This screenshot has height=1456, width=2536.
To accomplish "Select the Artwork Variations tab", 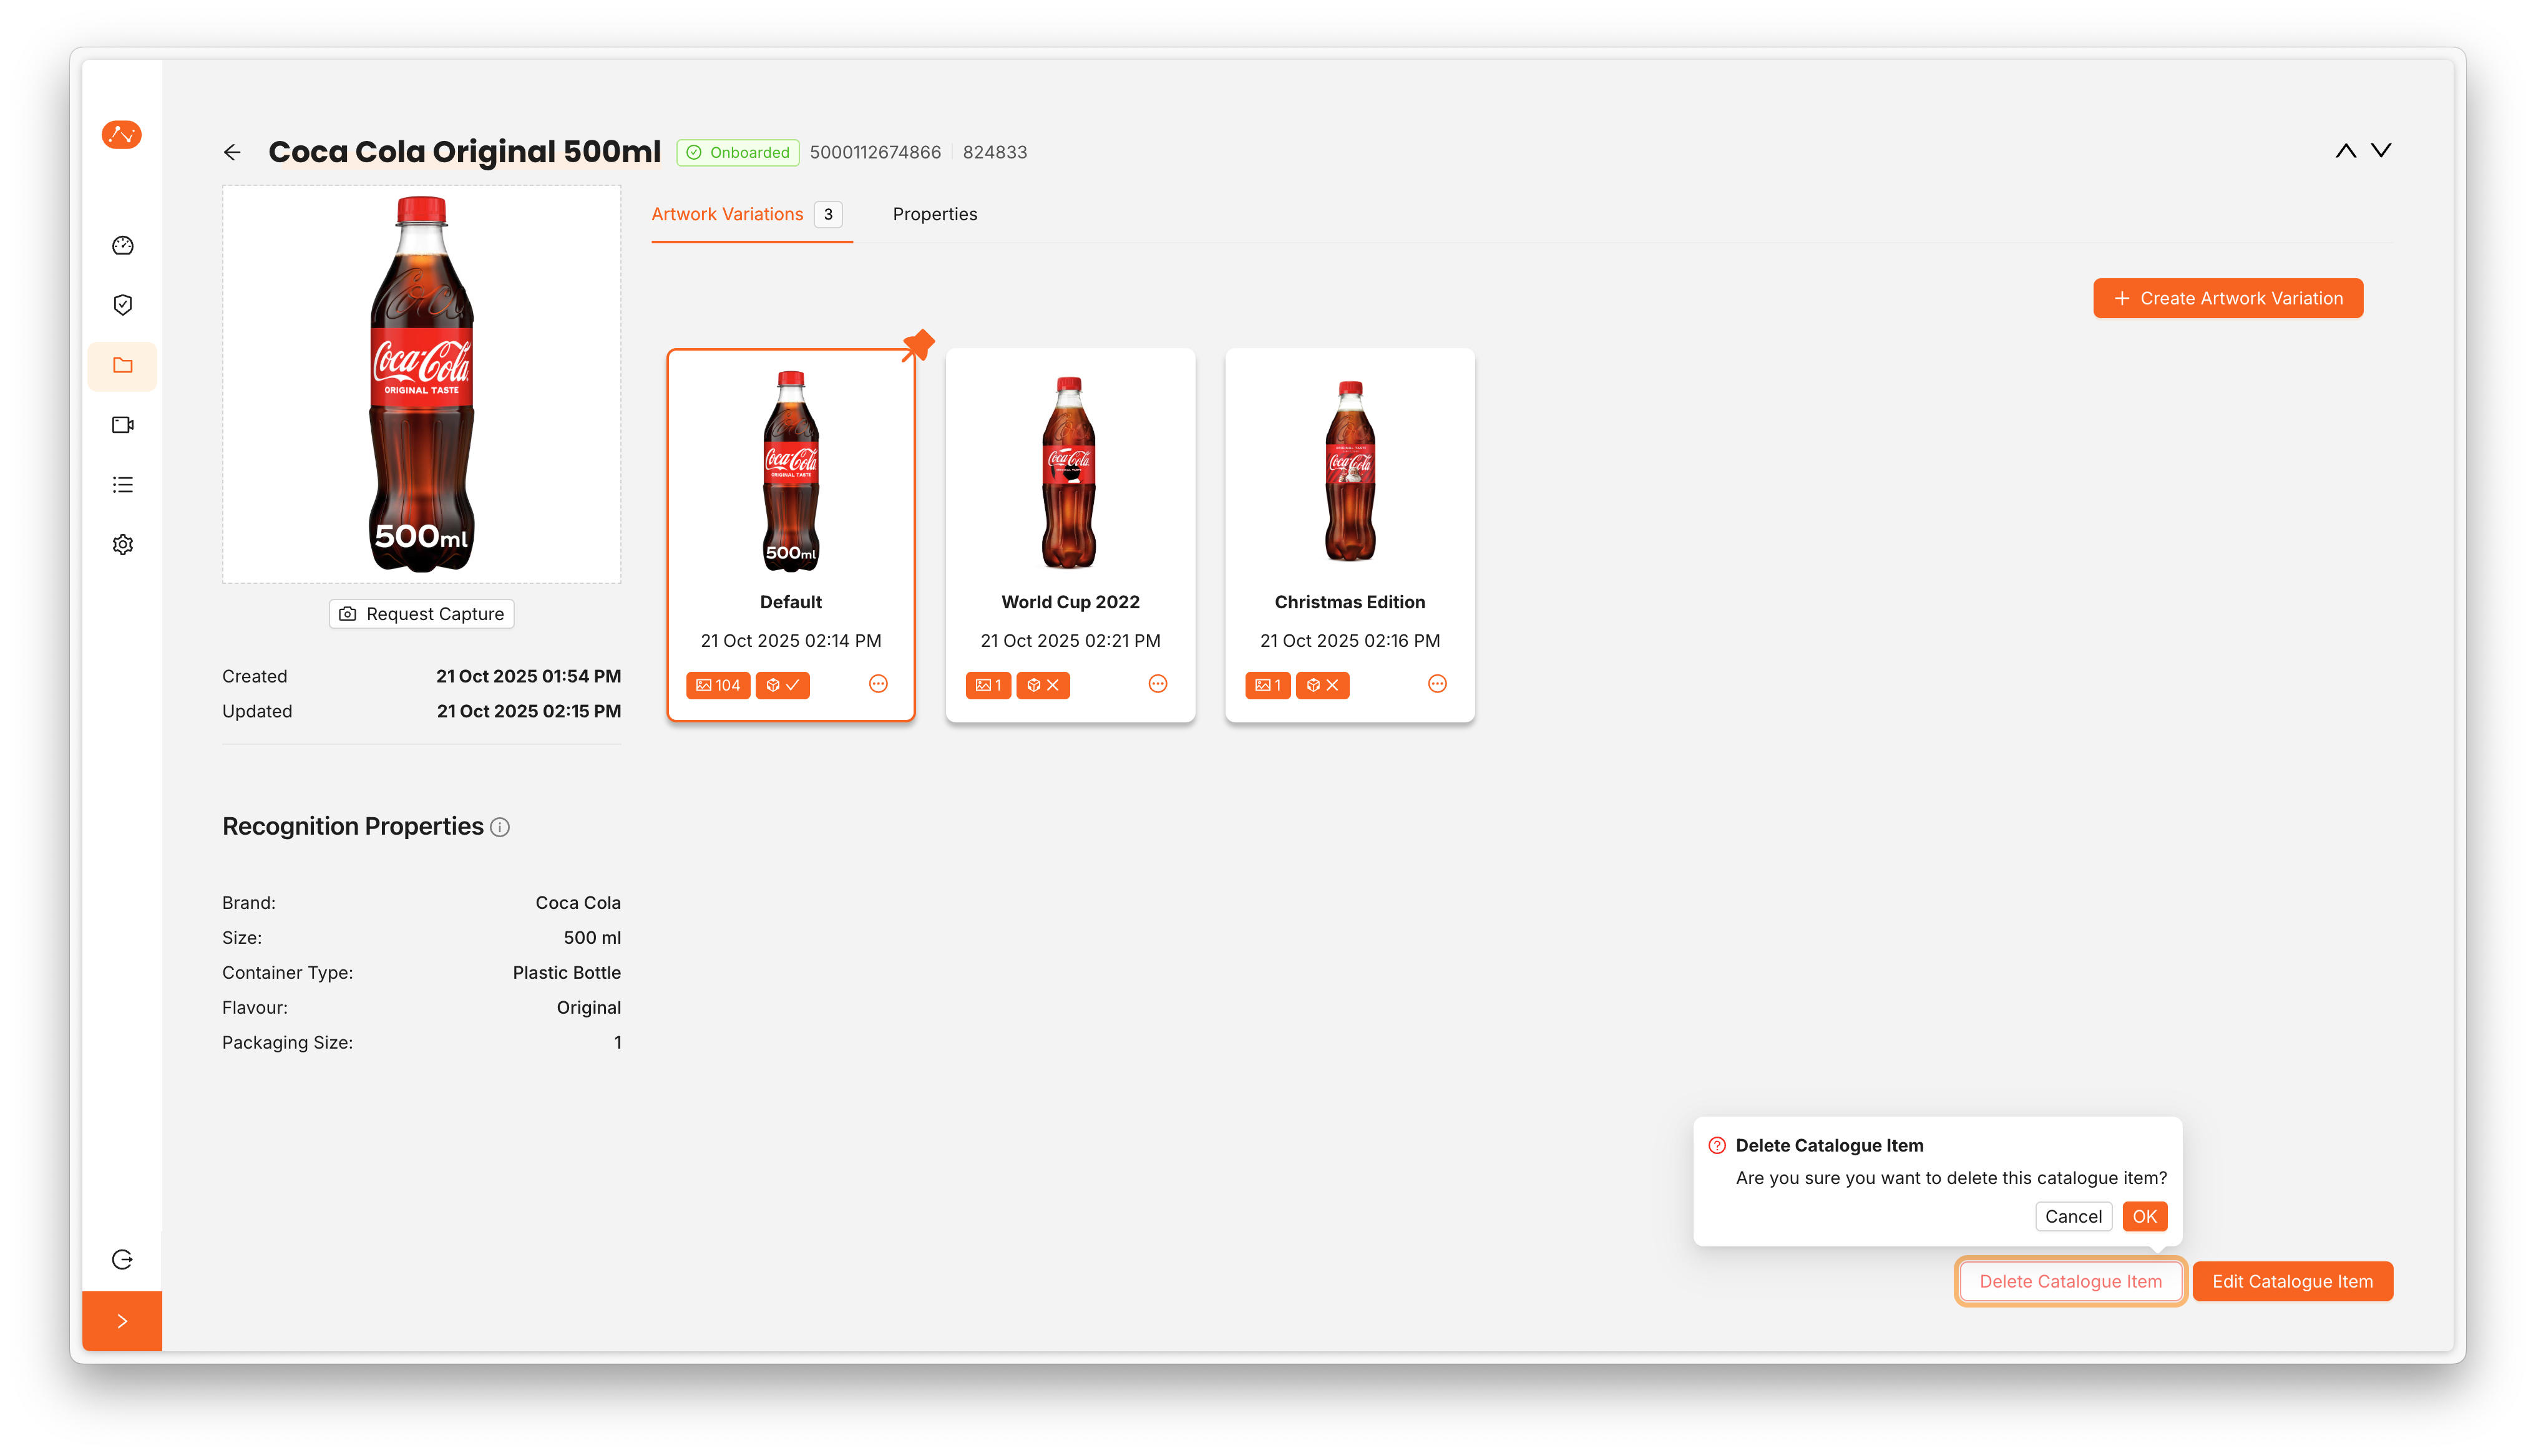I will coord(727,214).
